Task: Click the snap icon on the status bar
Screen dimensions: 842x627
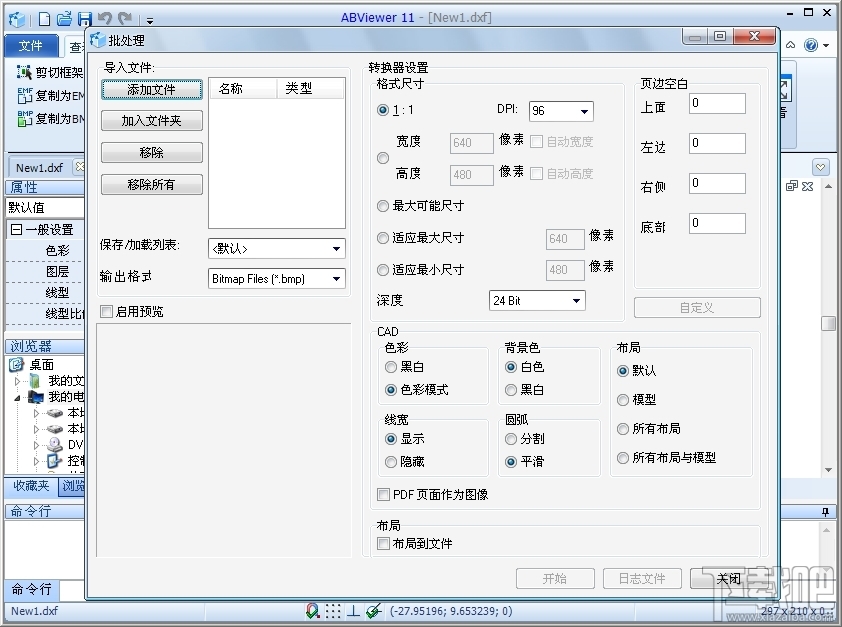Action: [x=311, y=611]
